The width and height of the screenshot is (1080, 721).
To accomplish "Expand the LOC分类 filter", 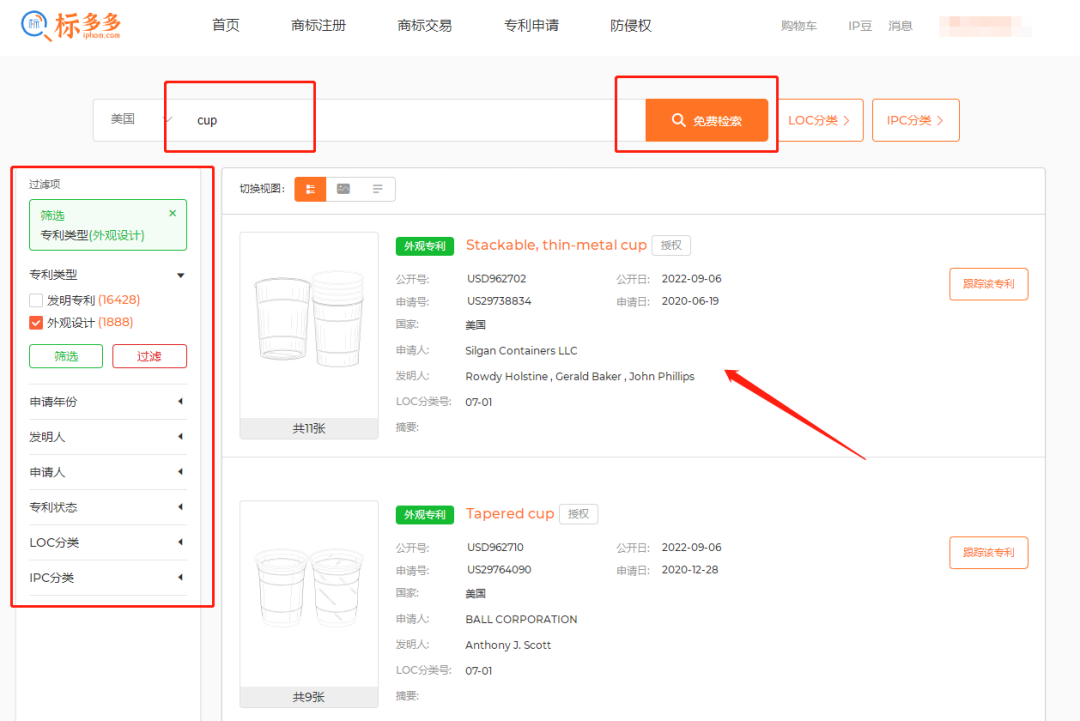I will [x=108, y=542].
